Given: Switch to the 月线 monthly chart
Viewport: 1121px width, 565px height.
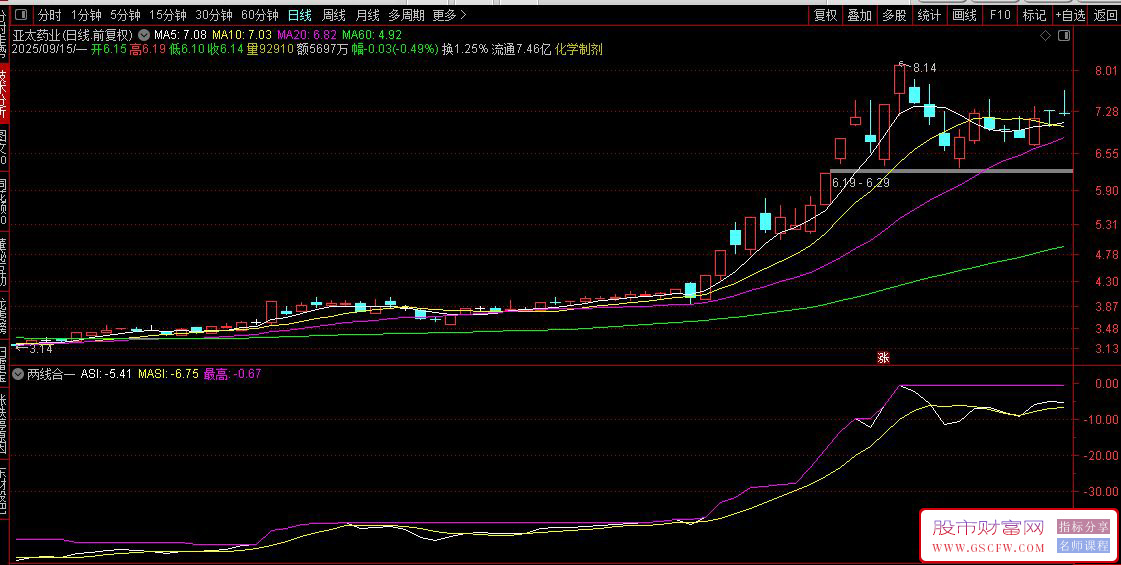Looking at the screenshot, I should pyautogui.click(x=367, y=14).
